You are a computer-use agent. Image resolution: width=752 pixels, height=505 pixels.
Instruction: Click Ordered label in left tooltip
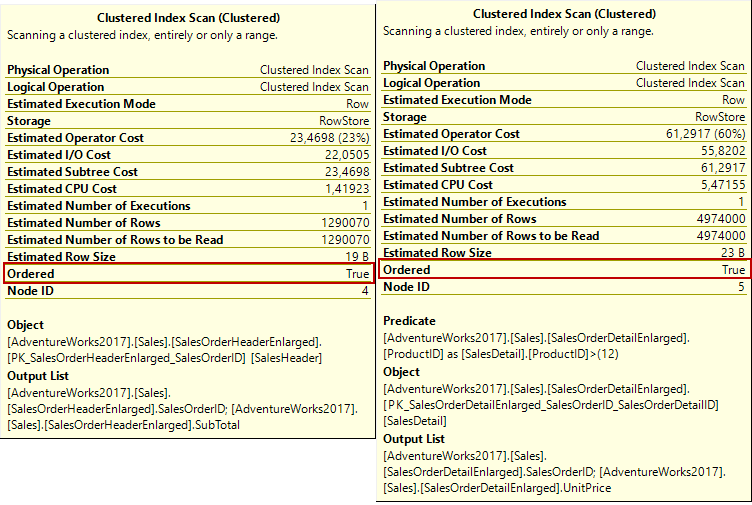tap(31, 274)
